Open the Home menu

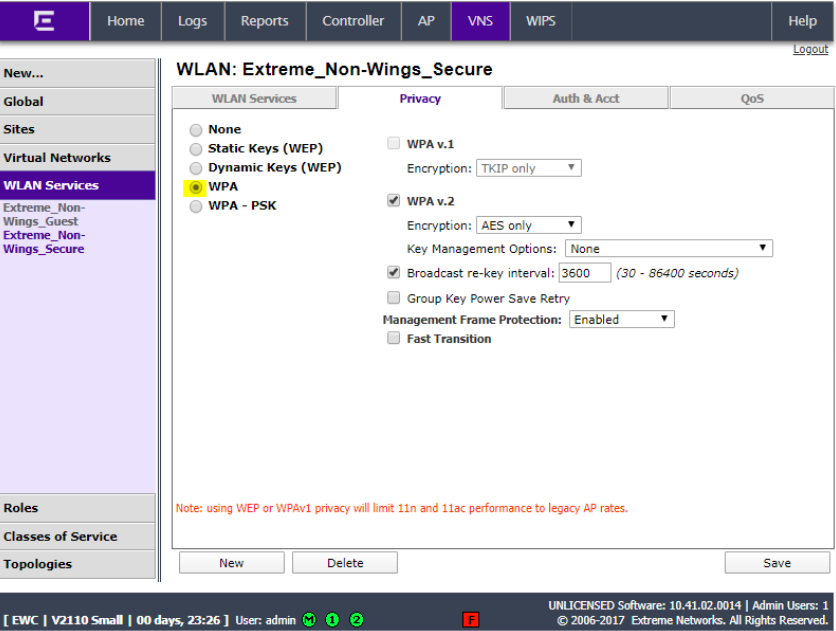126,21
